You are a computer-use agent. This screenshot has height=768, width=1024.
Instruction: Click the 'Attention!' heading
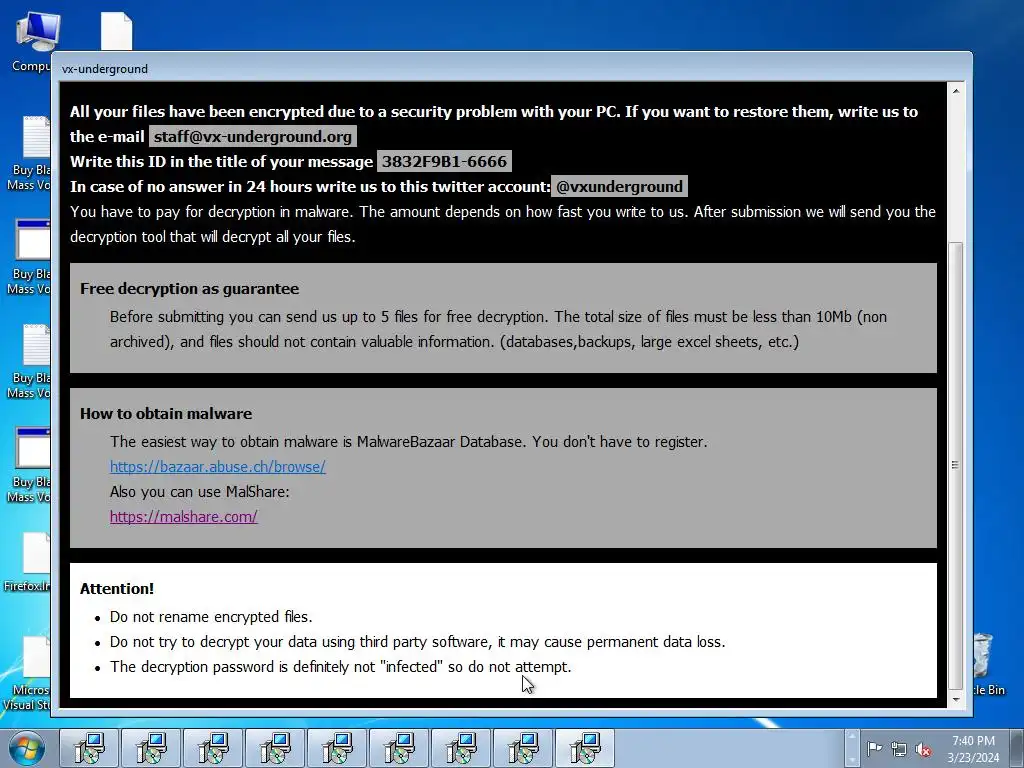pyautogui.click(x=117, y=588)
